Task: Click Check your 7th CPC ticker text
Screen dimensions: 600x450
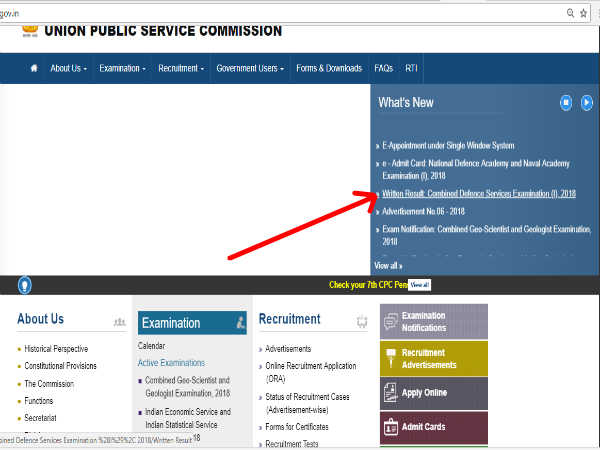Action: click(368, 285)
